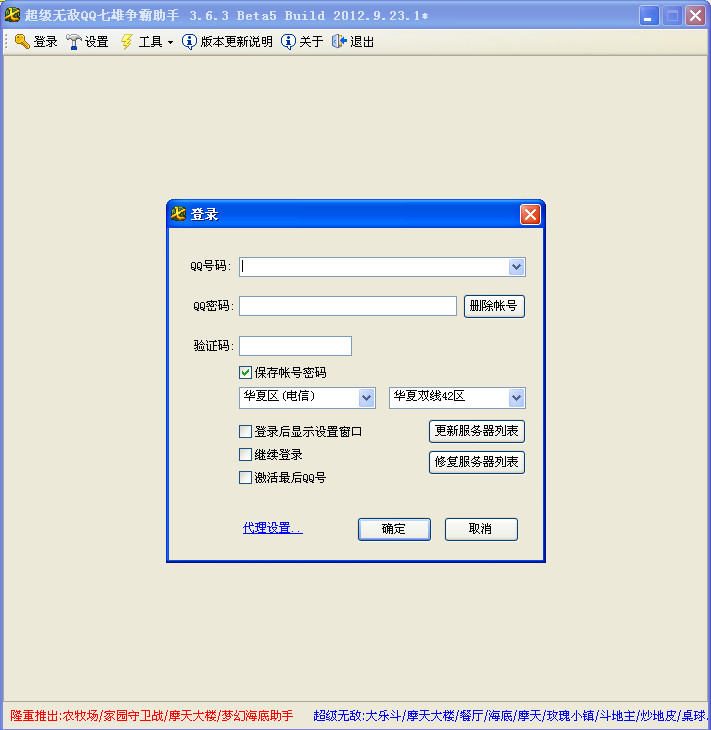This screenshot has width=711, height=730.
Task: Expand the QQ号码 dropdown arrow
Action: (x=516, y=267)
